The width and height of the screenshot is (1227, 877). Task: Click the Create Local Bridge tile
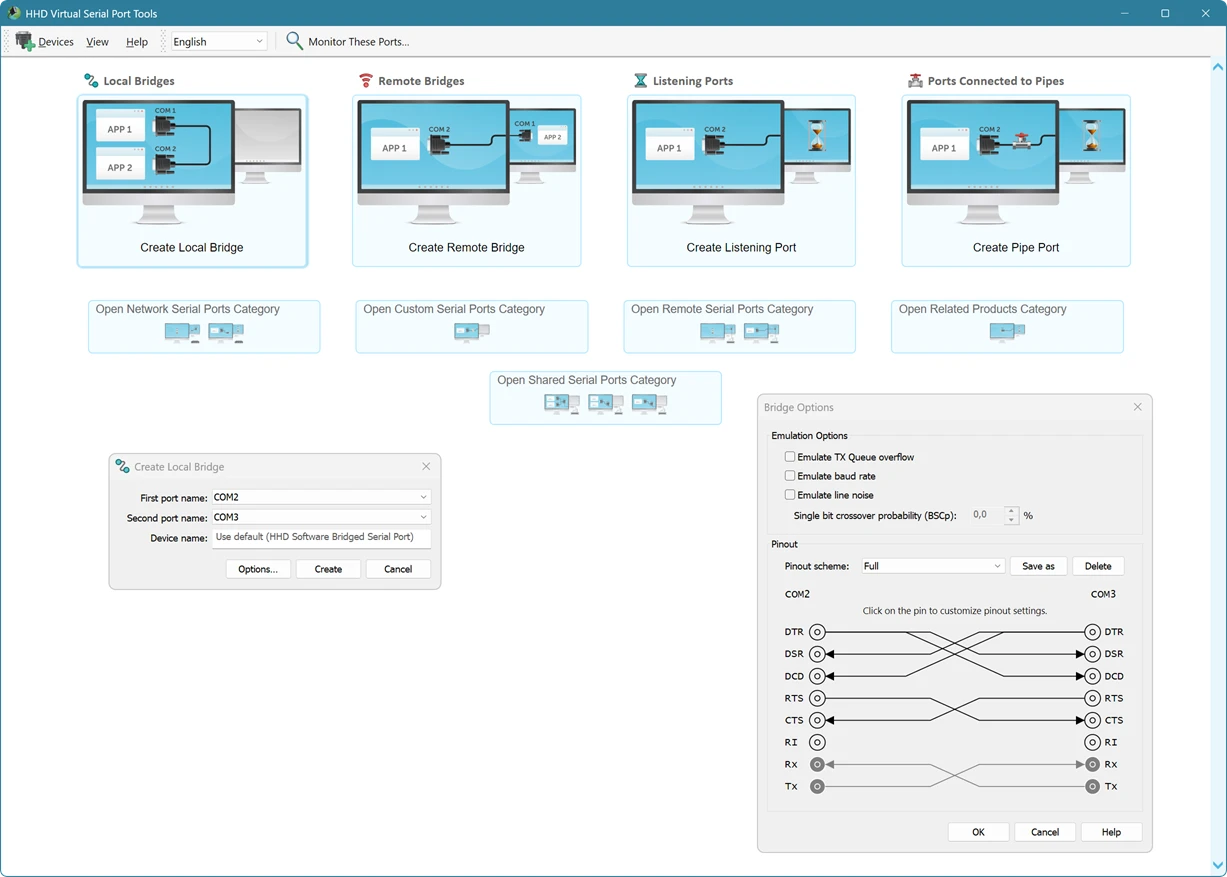coord(192,181)
